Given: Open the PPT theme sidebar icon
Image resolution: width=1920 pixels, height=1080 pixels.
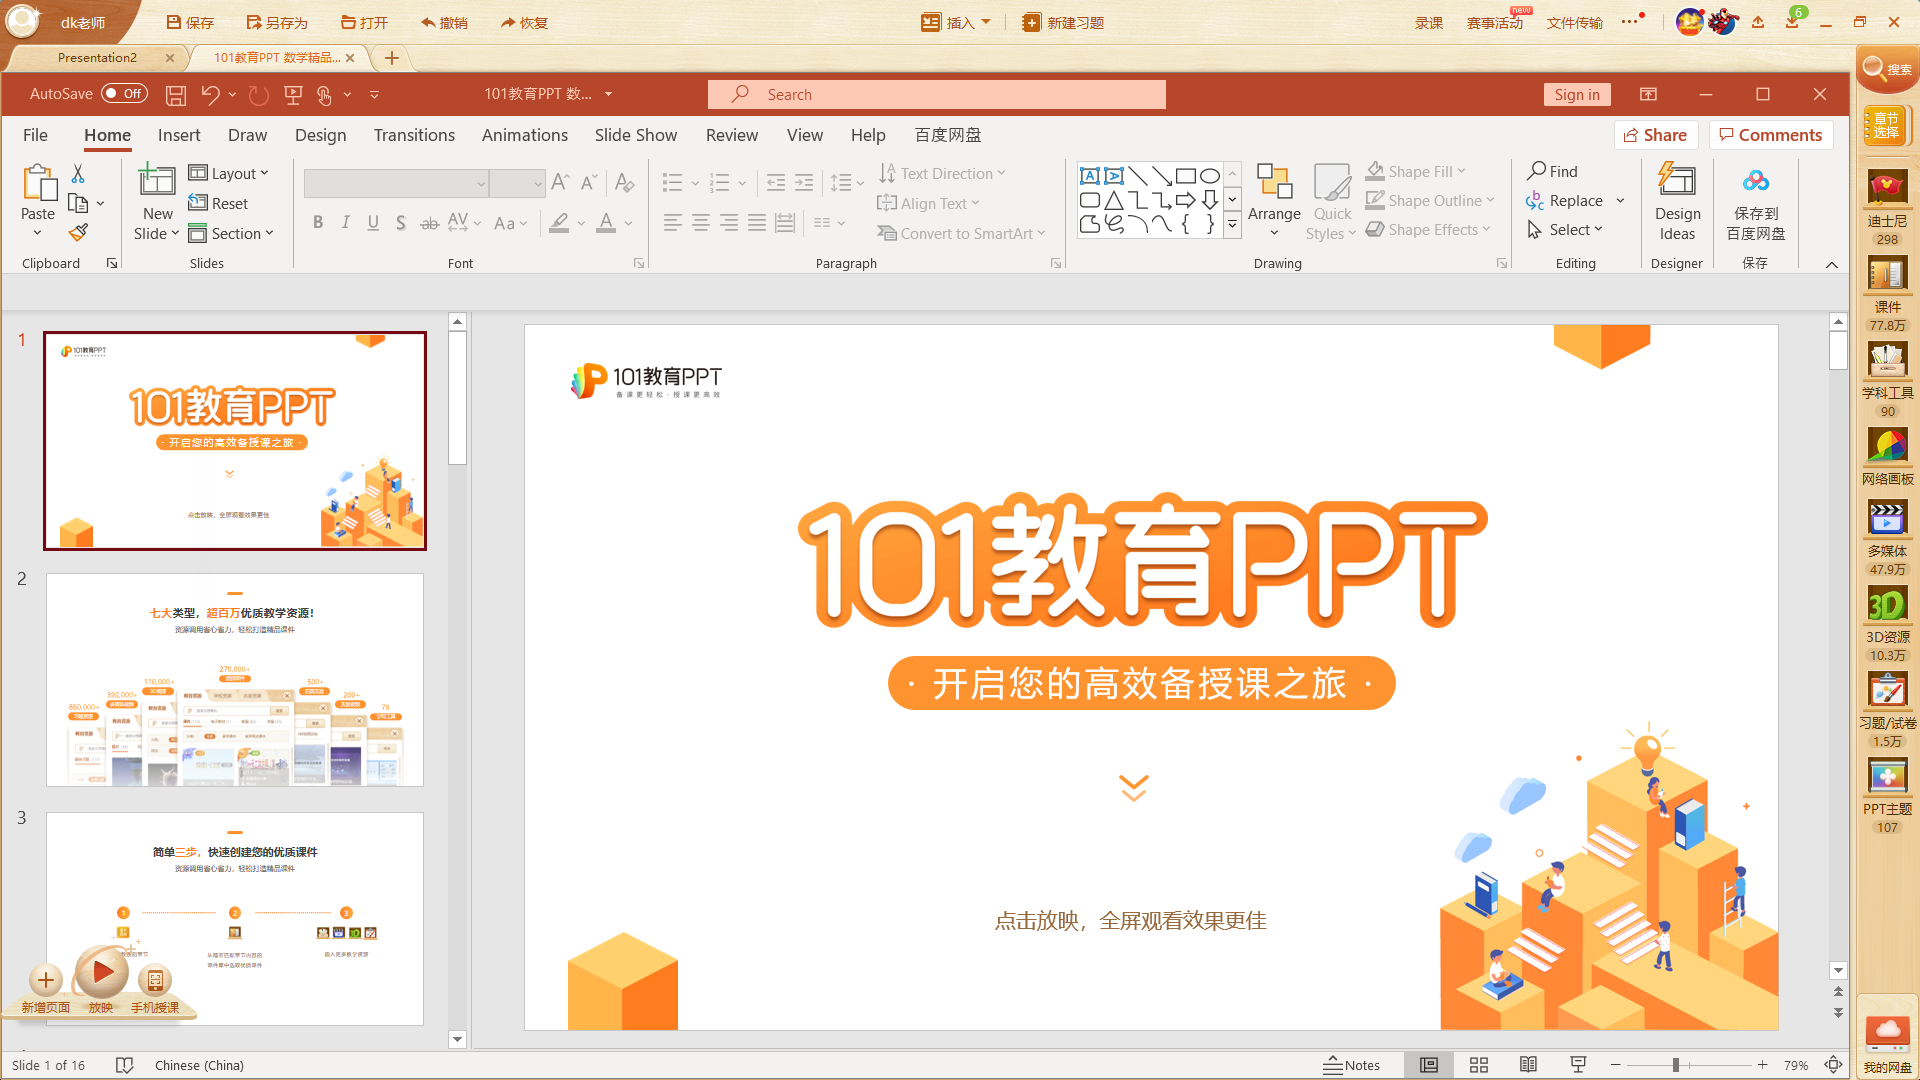Looking at the screenshot, I should [1887, 777].
